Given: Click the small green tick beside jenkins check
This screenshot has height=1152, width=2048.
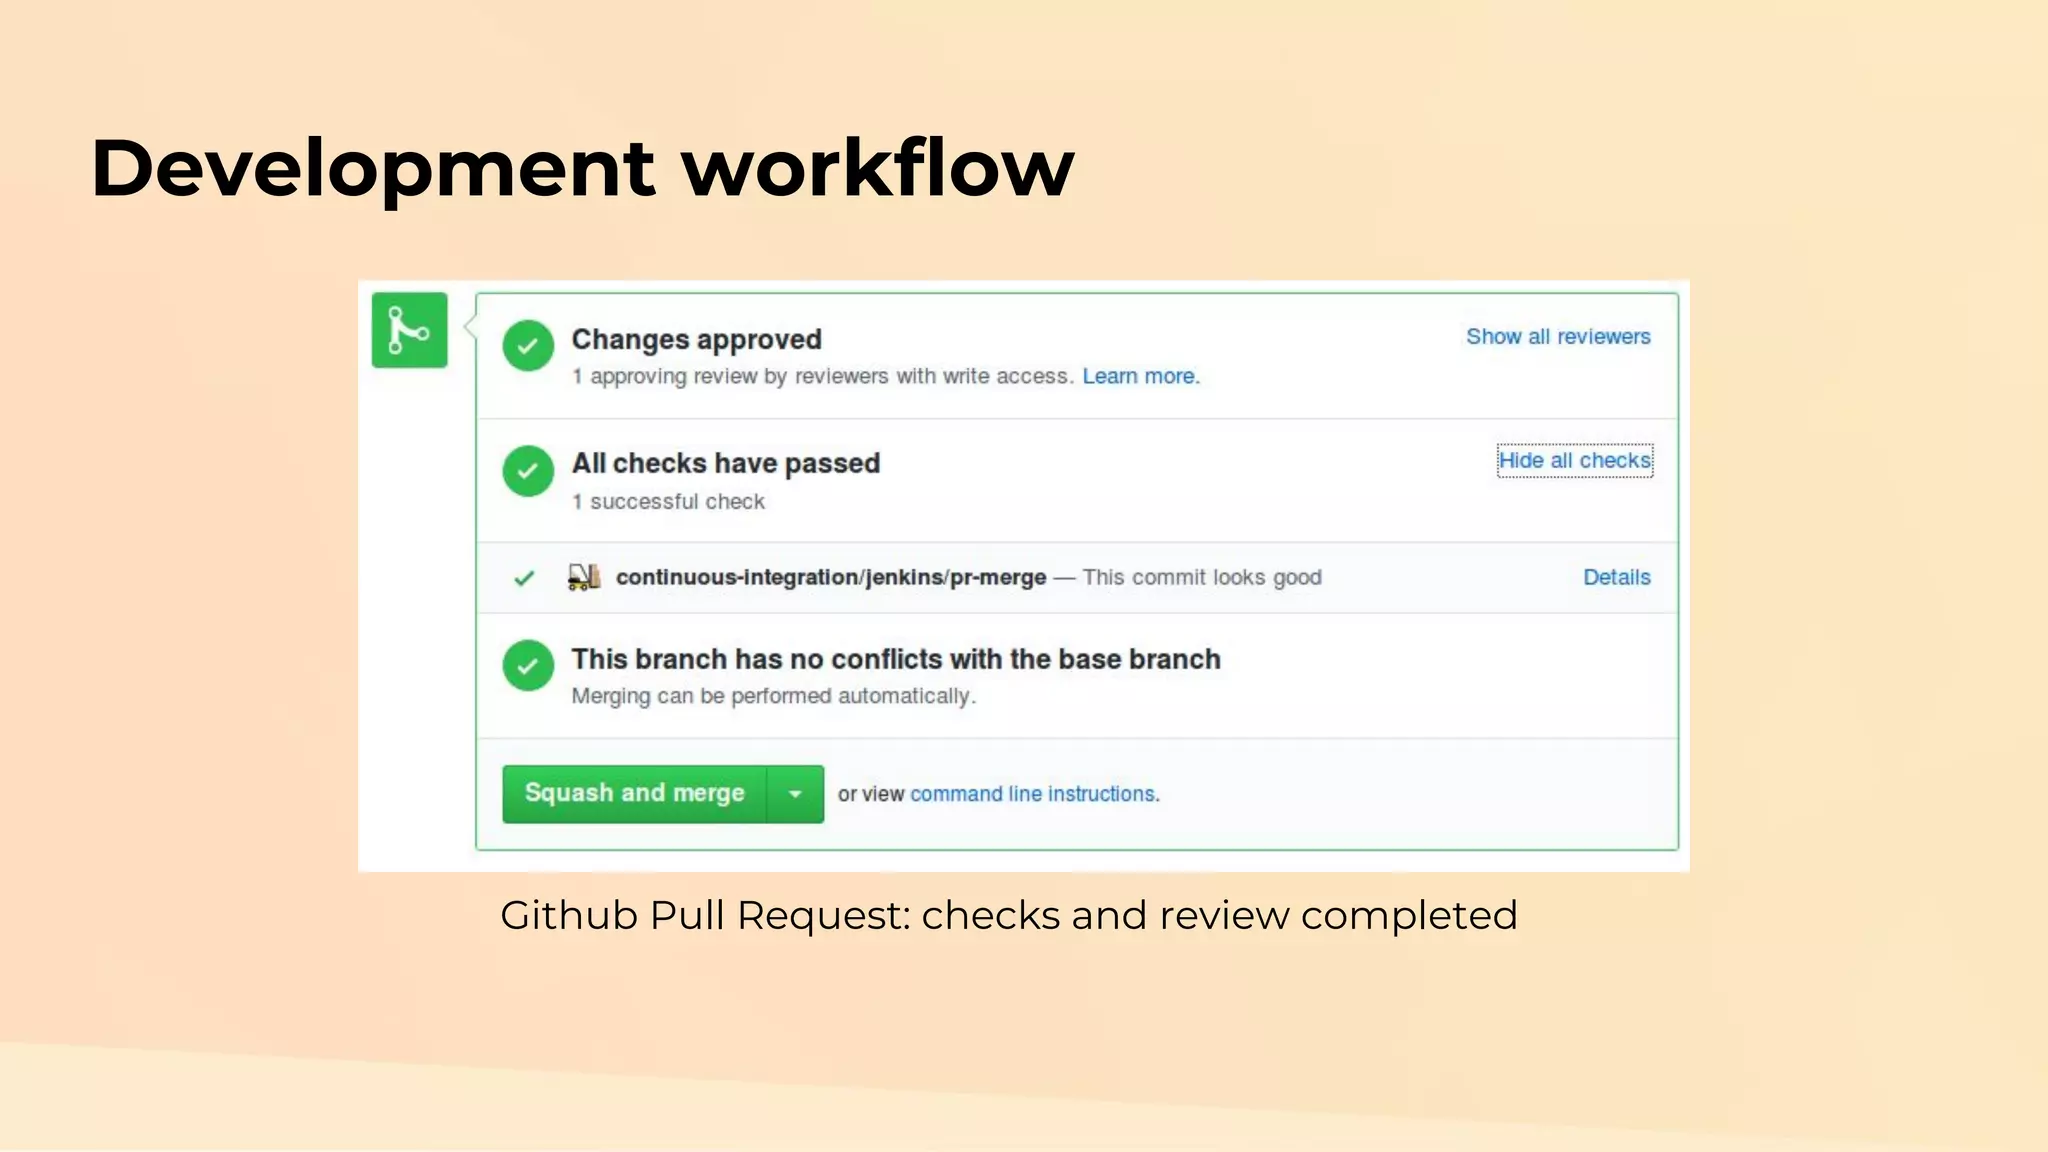Looking at the screenshot, I should pyautogui.click(x=524, y=578).
